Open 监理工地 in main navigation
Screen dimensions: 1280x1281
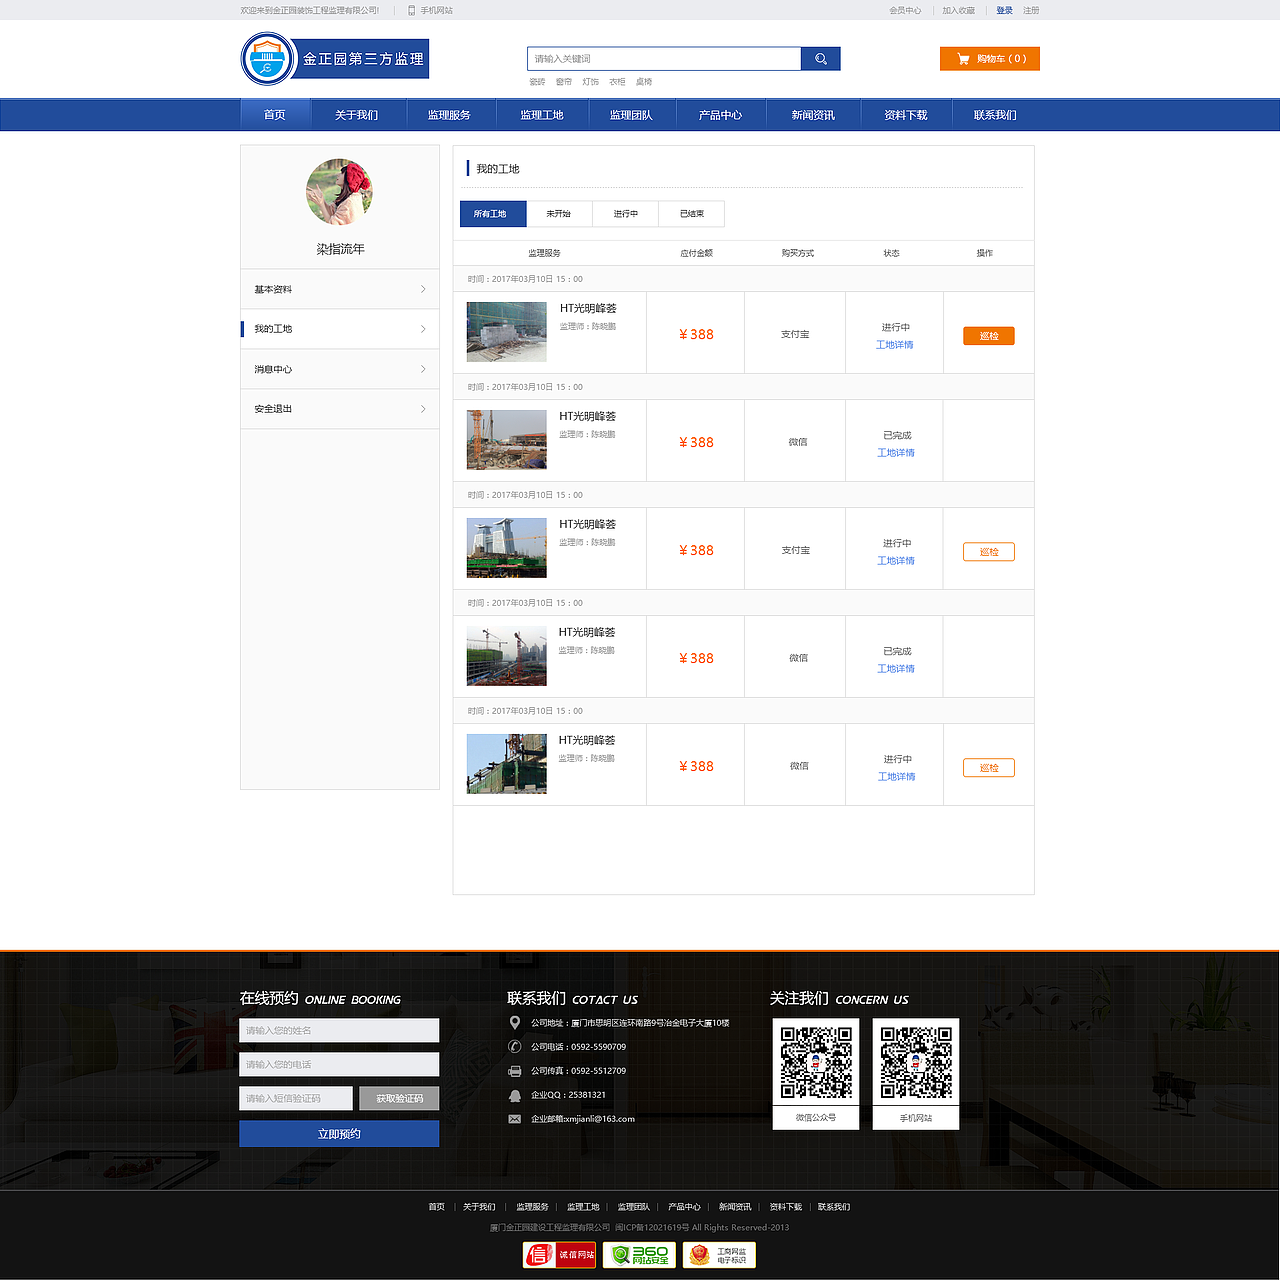pyautogui.click(x=542, y=115)
